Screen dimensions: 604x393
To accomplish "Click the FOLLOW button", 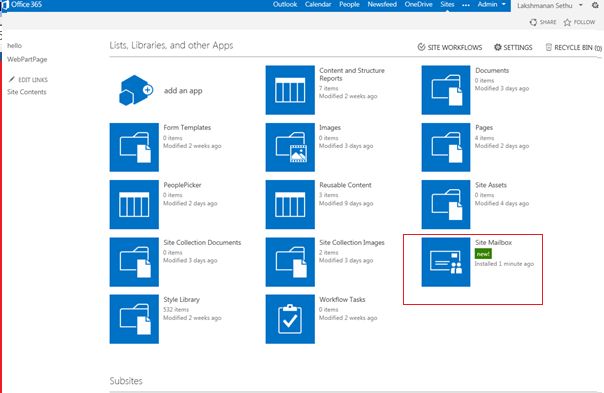I will coord(579,22).
